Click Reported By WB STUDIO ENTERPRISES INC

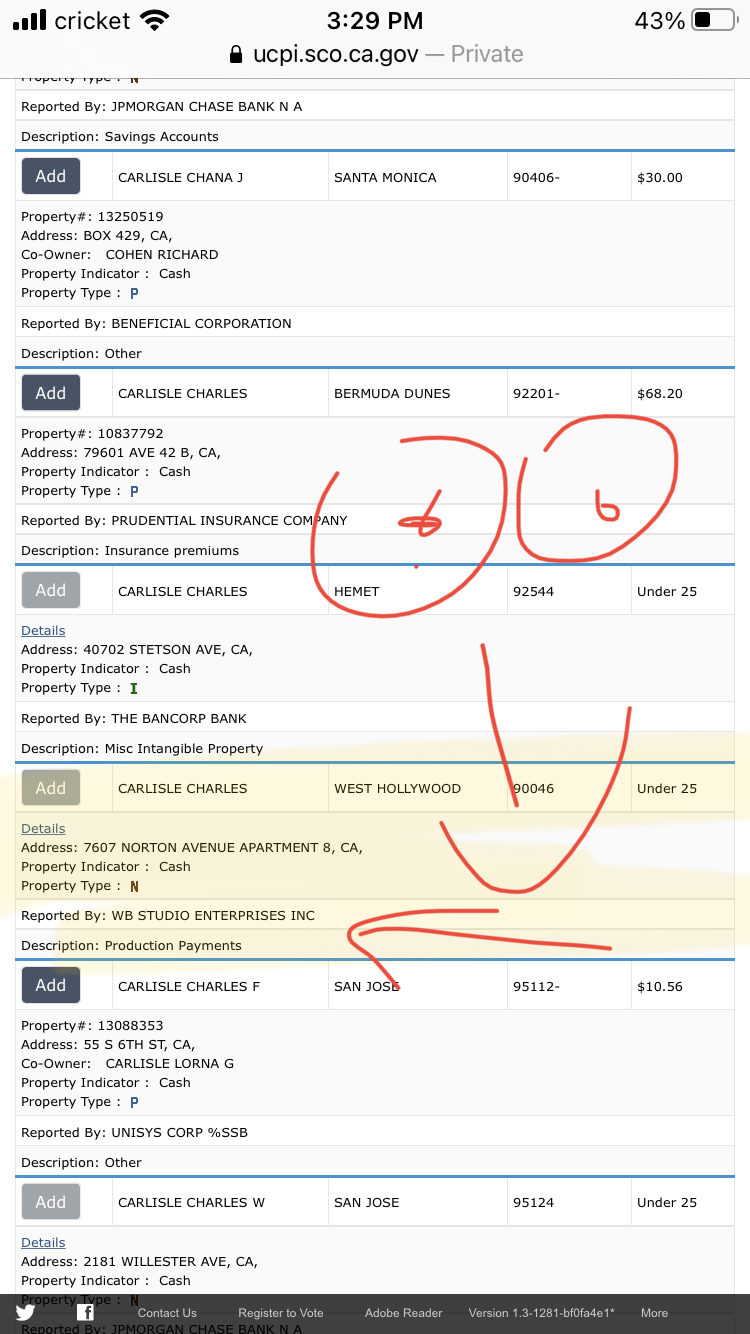click(168, 916)
